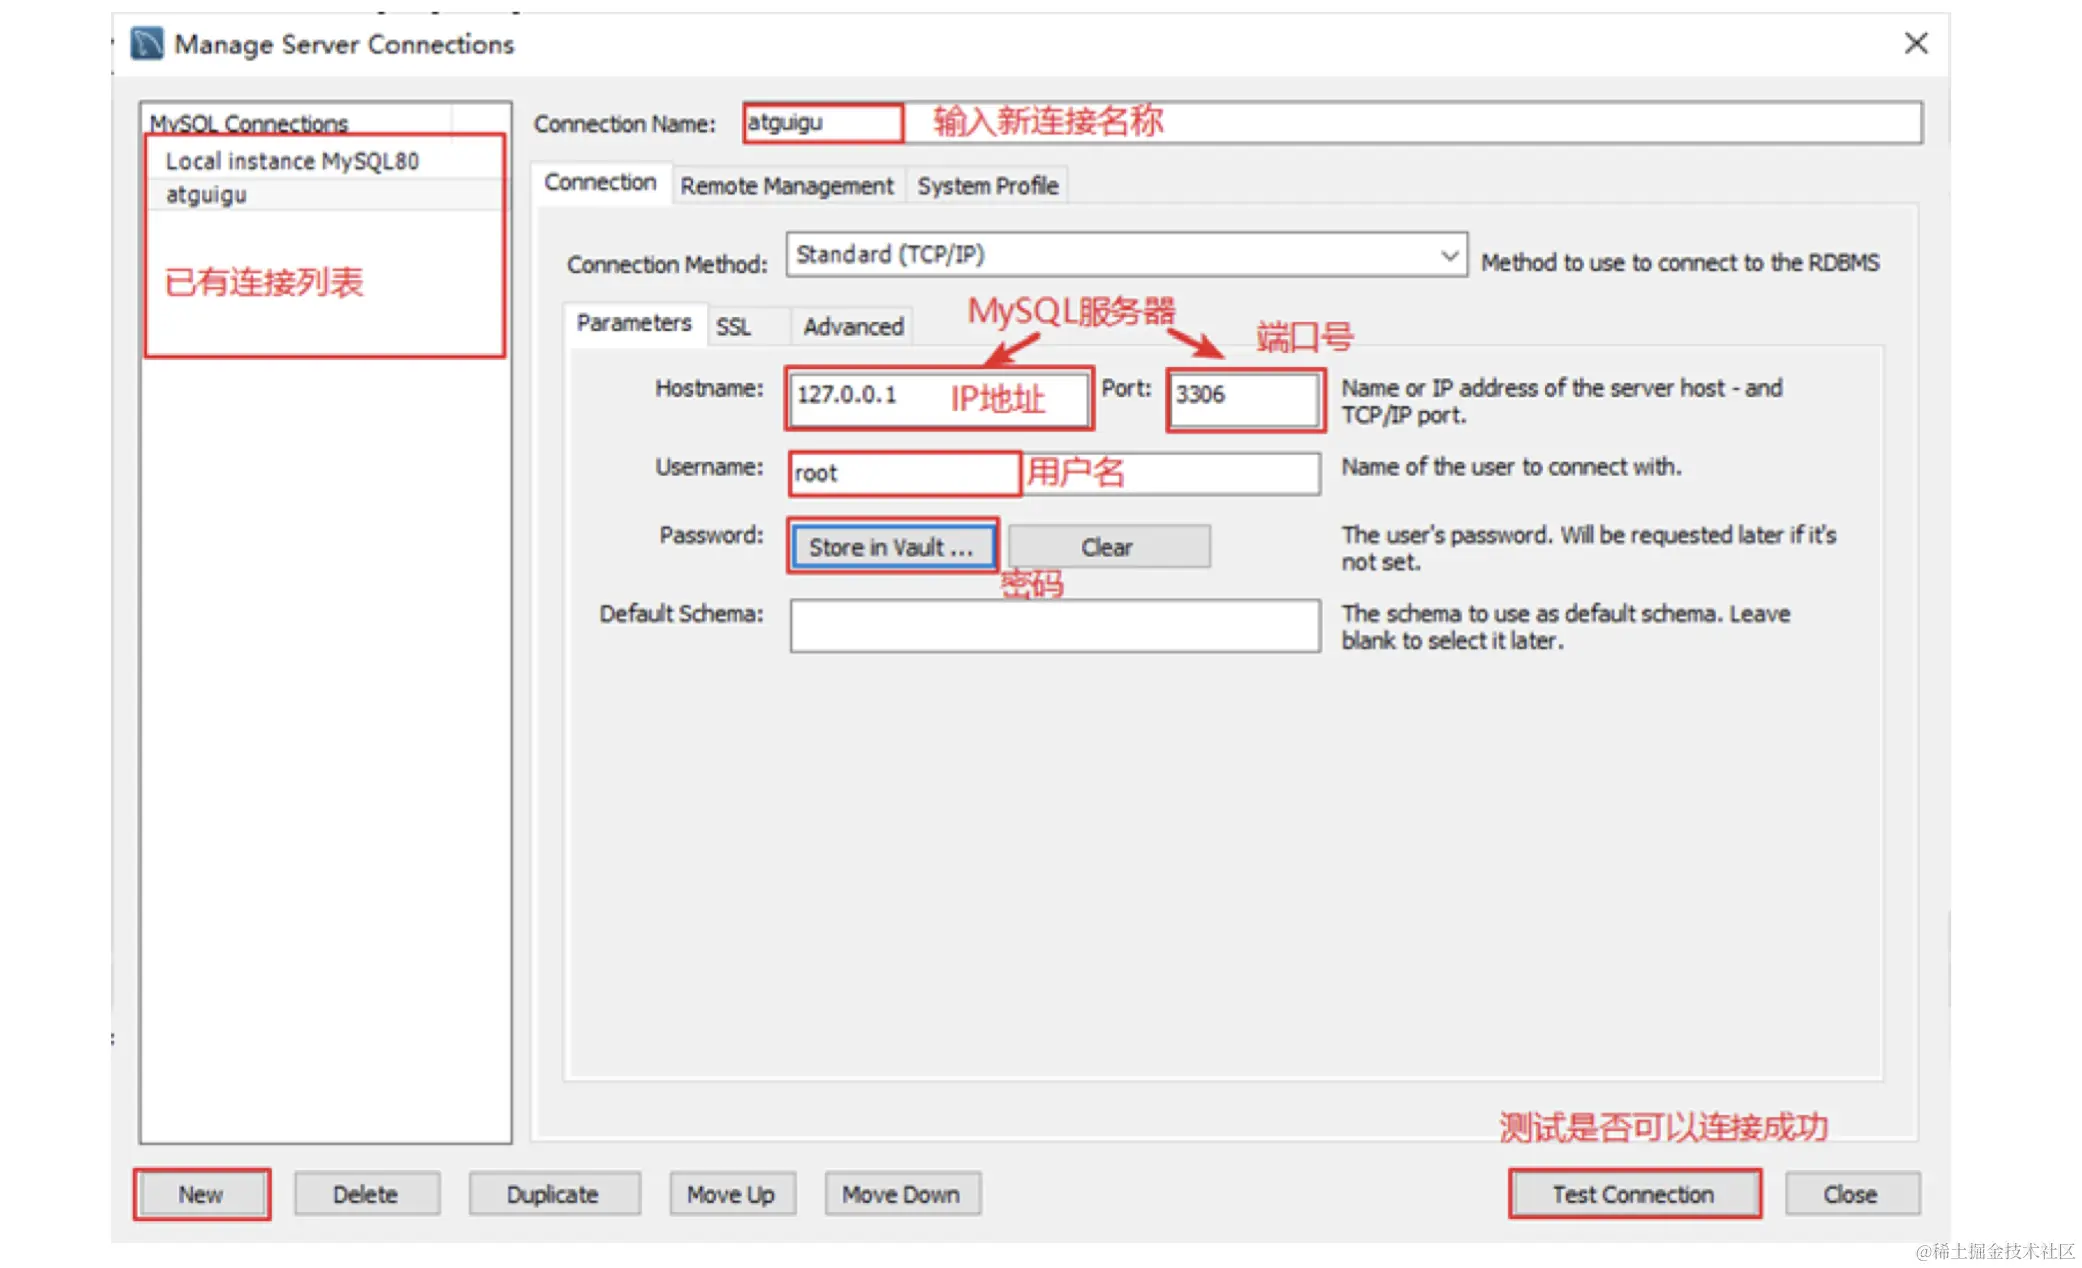Click the Username field containing root
Image resolution: width=2082 pixels, height=1268 pixels.
click(x=1054, y=473)
